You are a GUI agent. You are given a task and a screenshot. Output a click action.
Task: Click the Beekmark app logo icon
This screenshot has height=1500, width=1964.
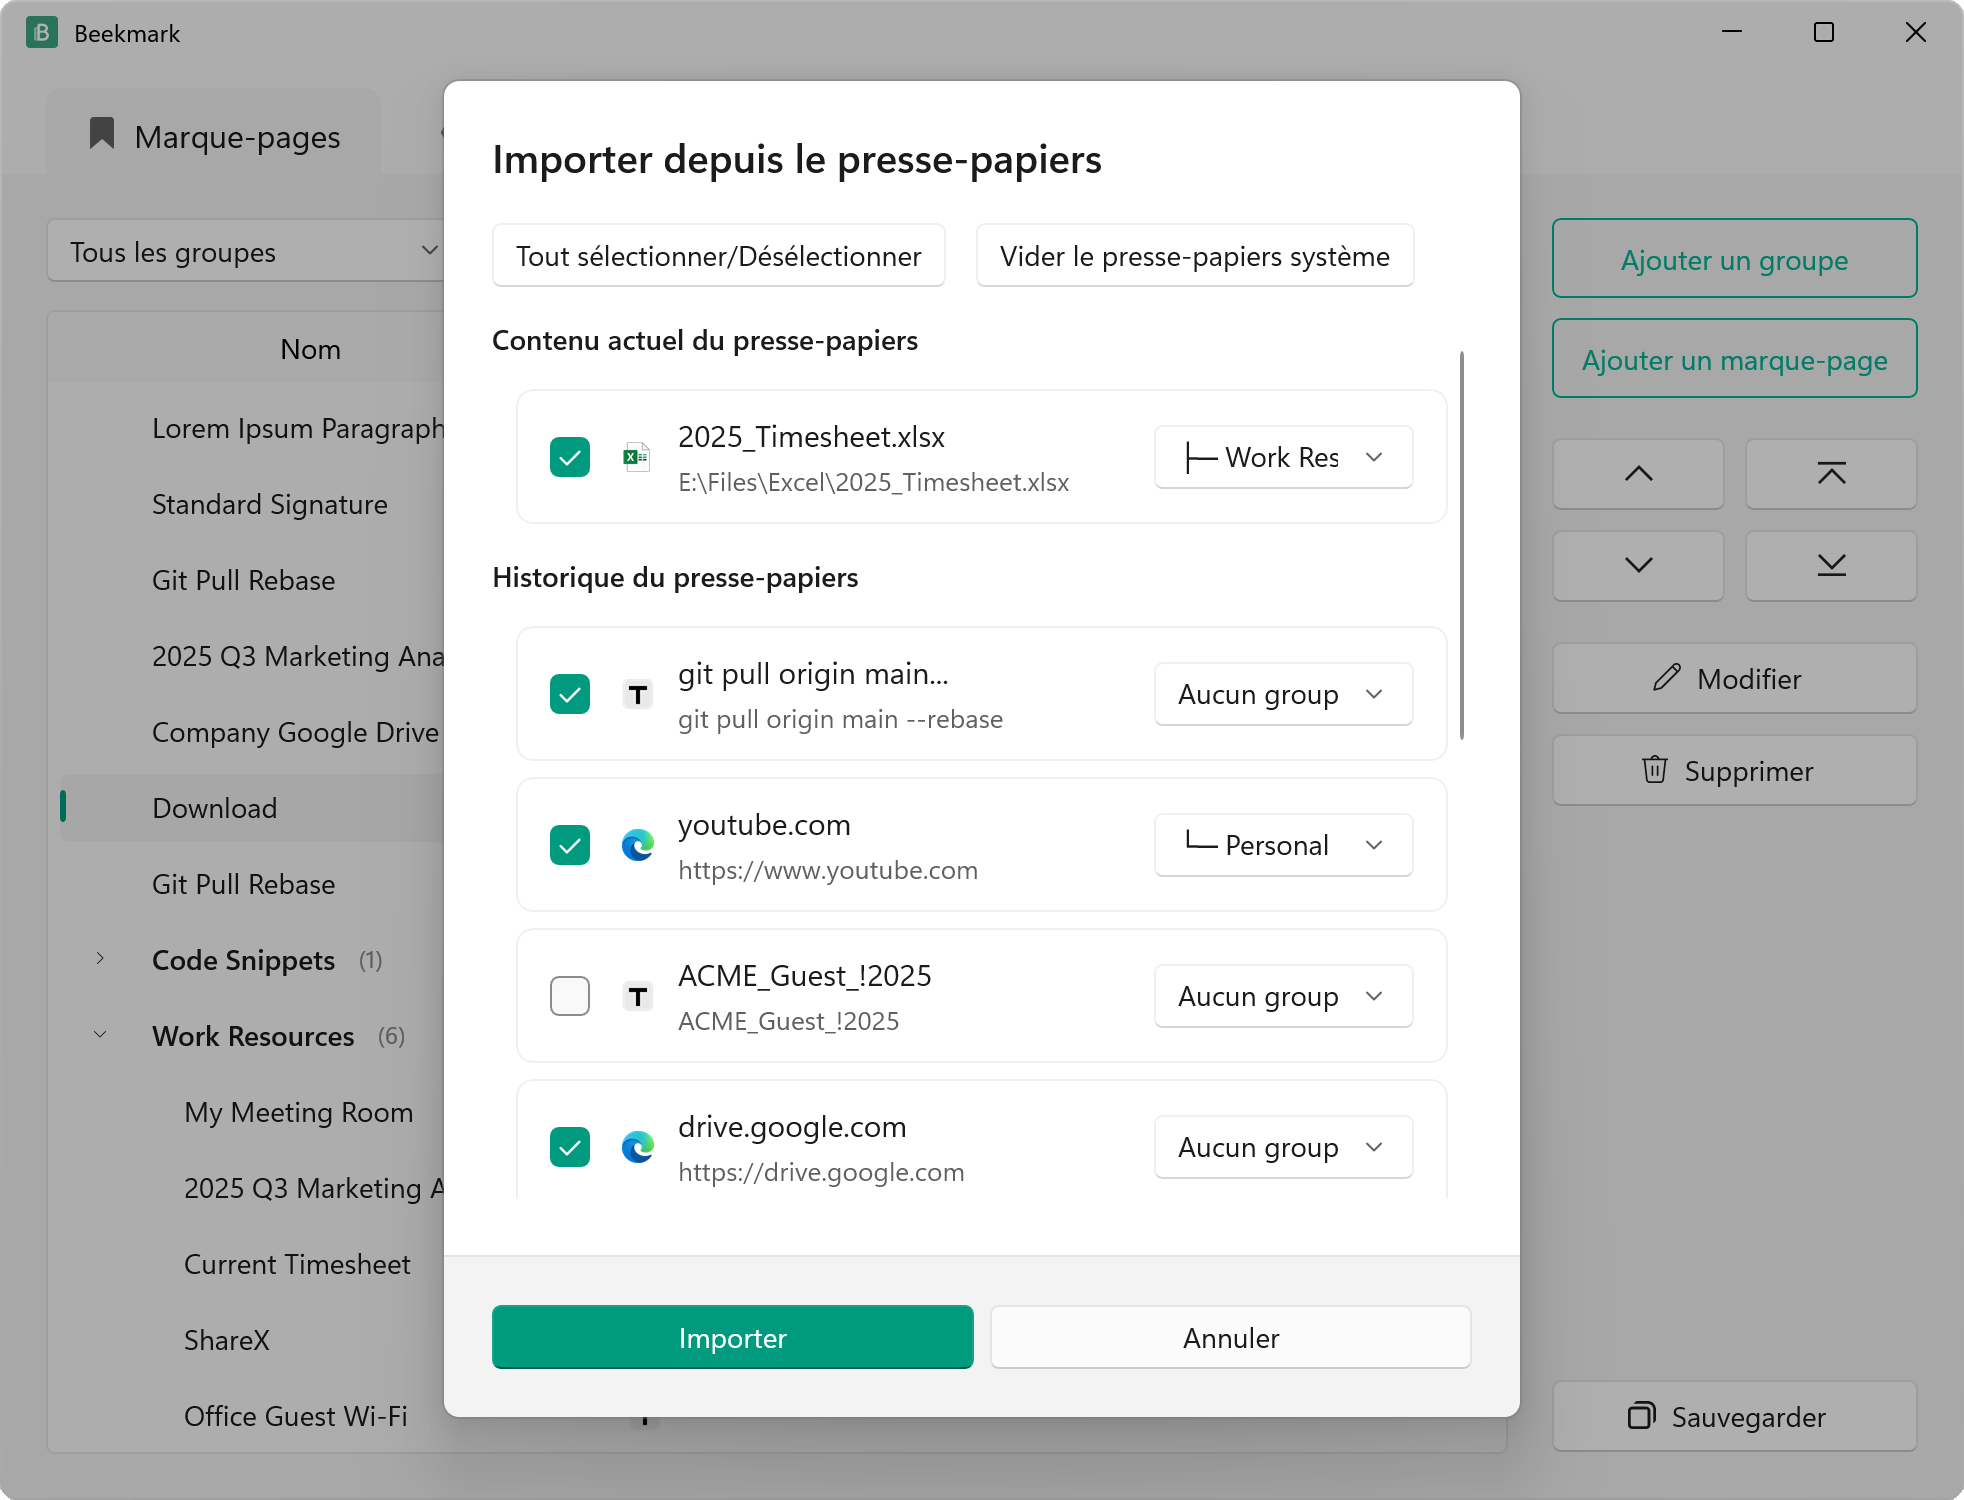pos(41,33)
